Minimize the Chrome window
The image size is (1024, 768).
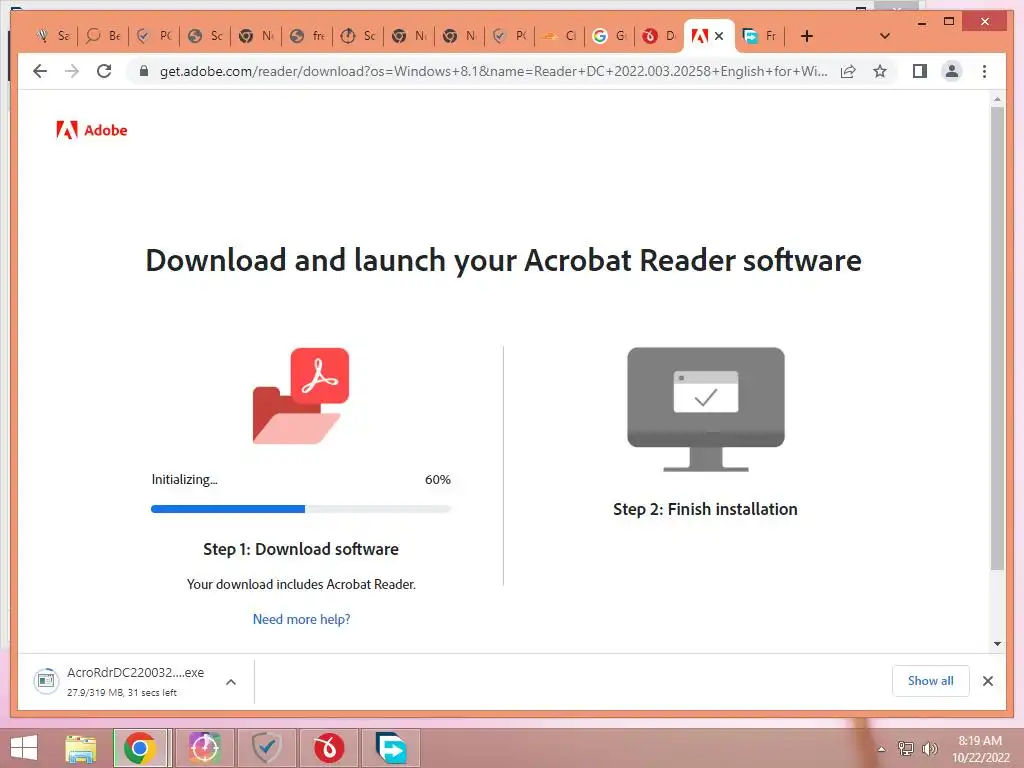coord(921,22)
